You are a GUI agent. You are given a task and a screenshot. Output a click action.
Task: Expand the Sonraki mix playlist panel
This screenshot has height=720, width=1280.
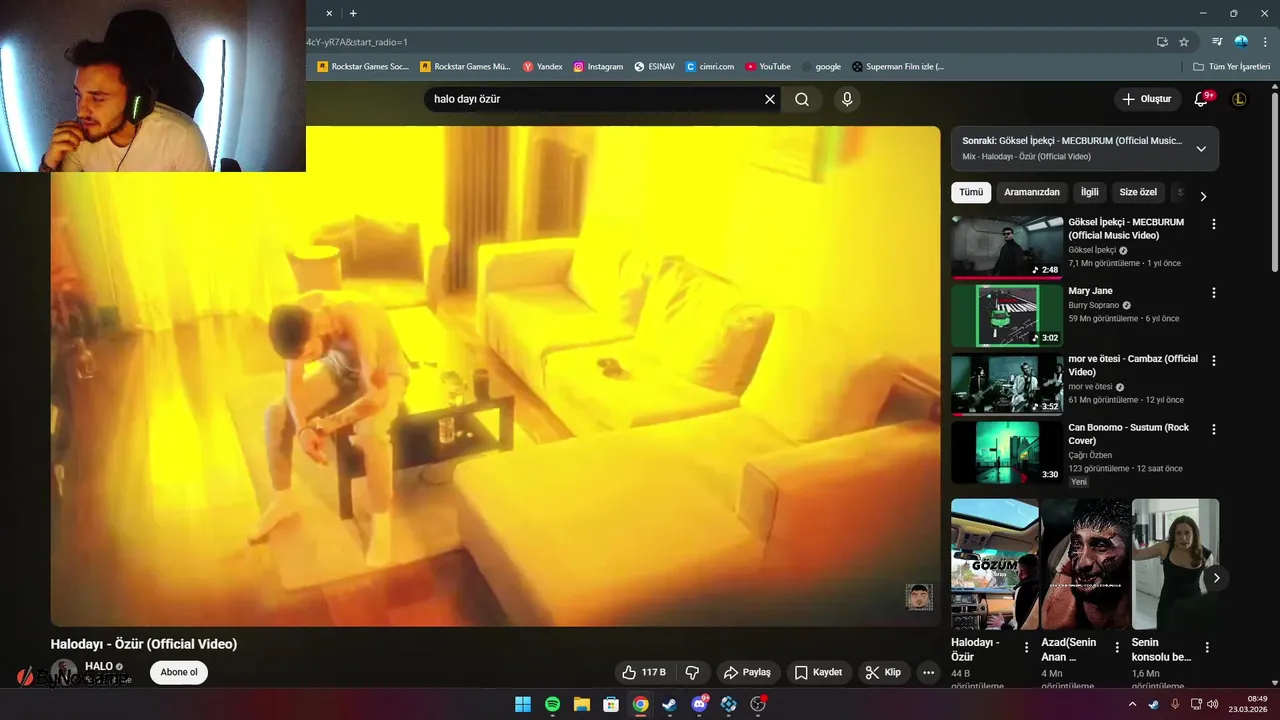pyautogui.click(x=1201, y=149)
